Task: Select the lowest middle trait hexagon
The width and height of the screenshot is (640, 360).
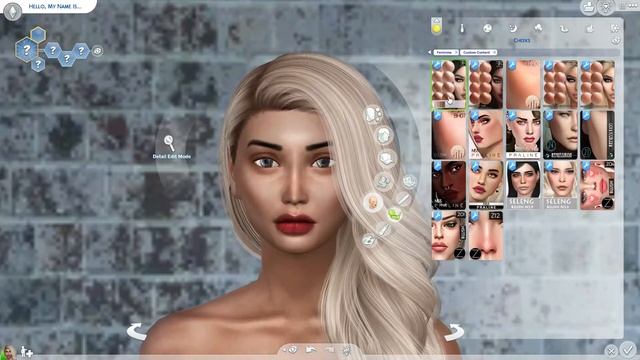Action: coord(67,58)
